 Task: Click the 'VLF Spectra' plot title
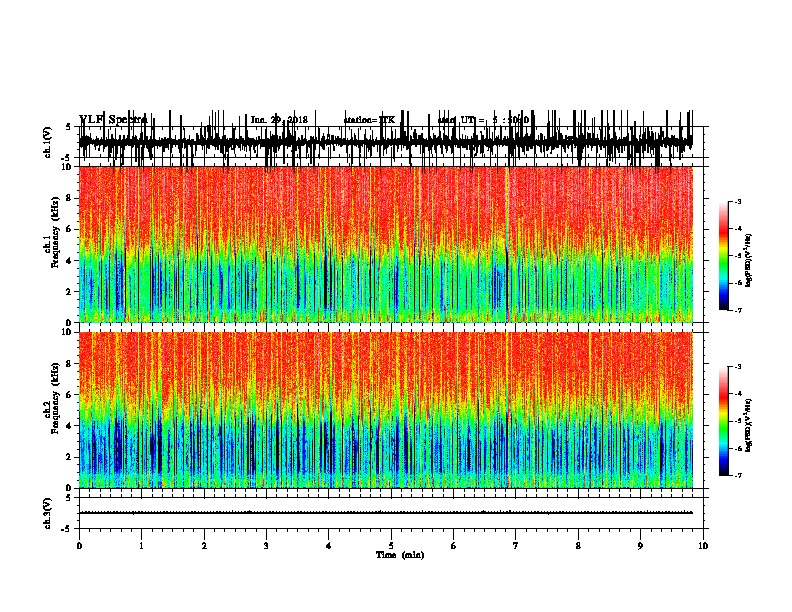pyautogui.click(x=113, y=120)
